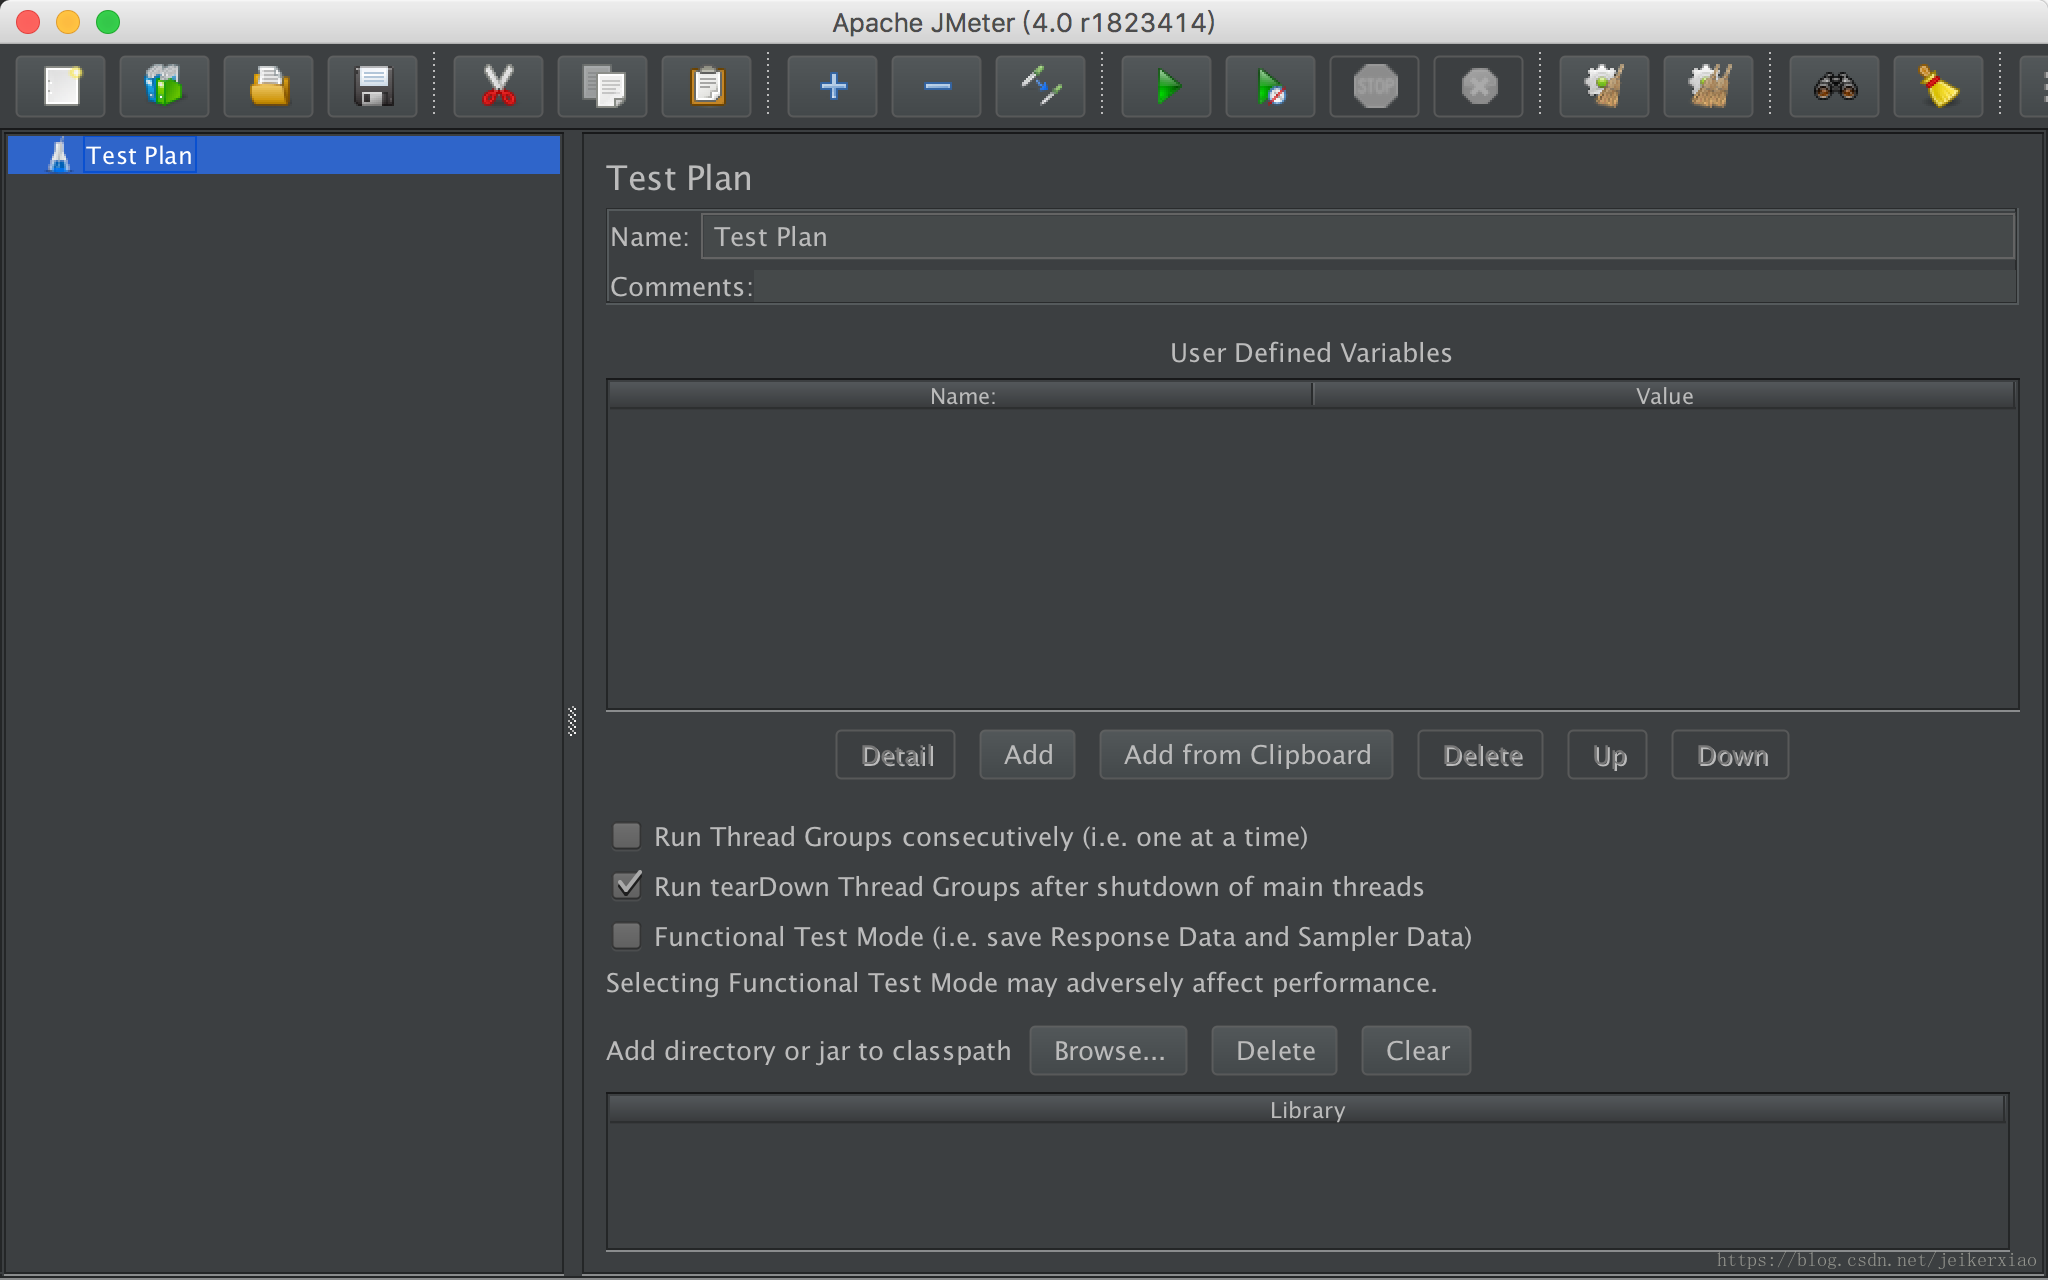Click Browse to add classpath entry
This screenshot has height=1280, width=2048.
(1109, 1050)
